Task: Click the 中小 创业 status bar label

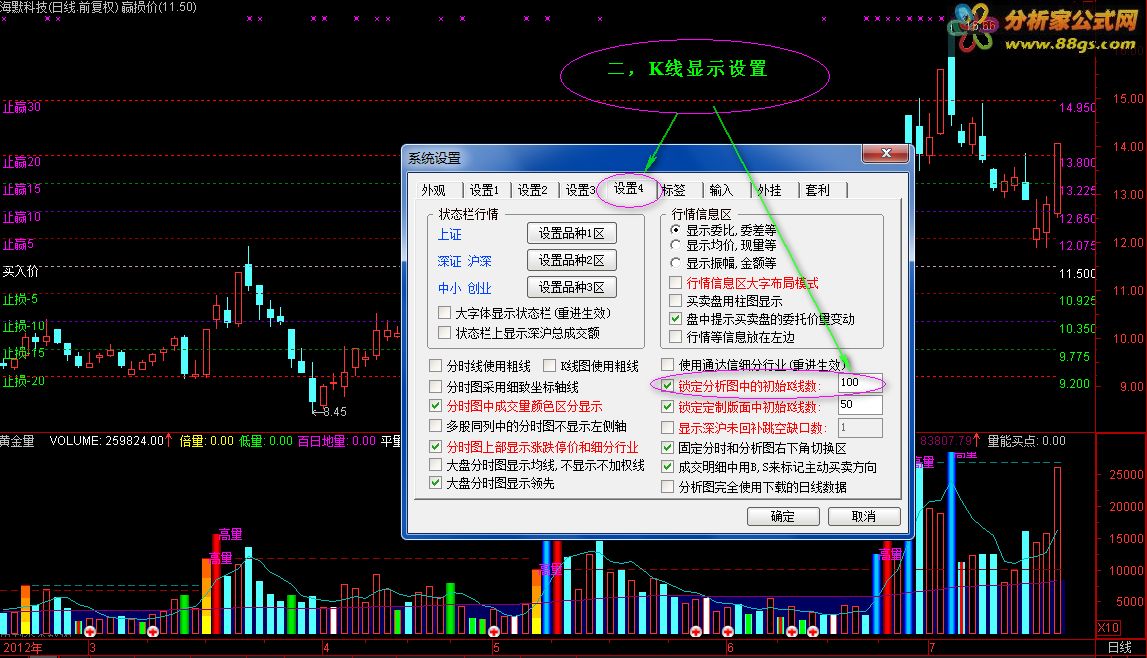Action: tap(465, 288)
